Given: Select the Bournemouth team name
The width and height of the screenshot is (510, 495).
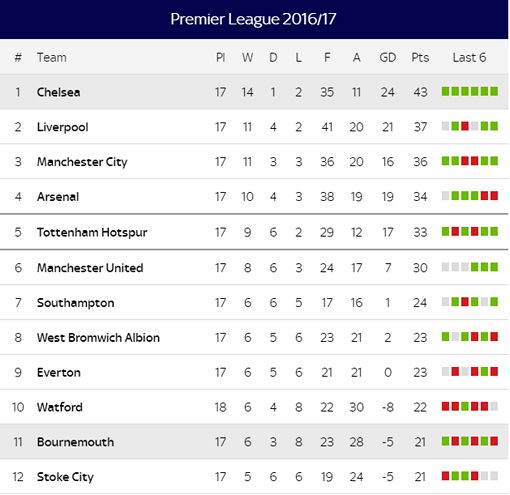Looking at the screenshot, I should tap(75, 442).
